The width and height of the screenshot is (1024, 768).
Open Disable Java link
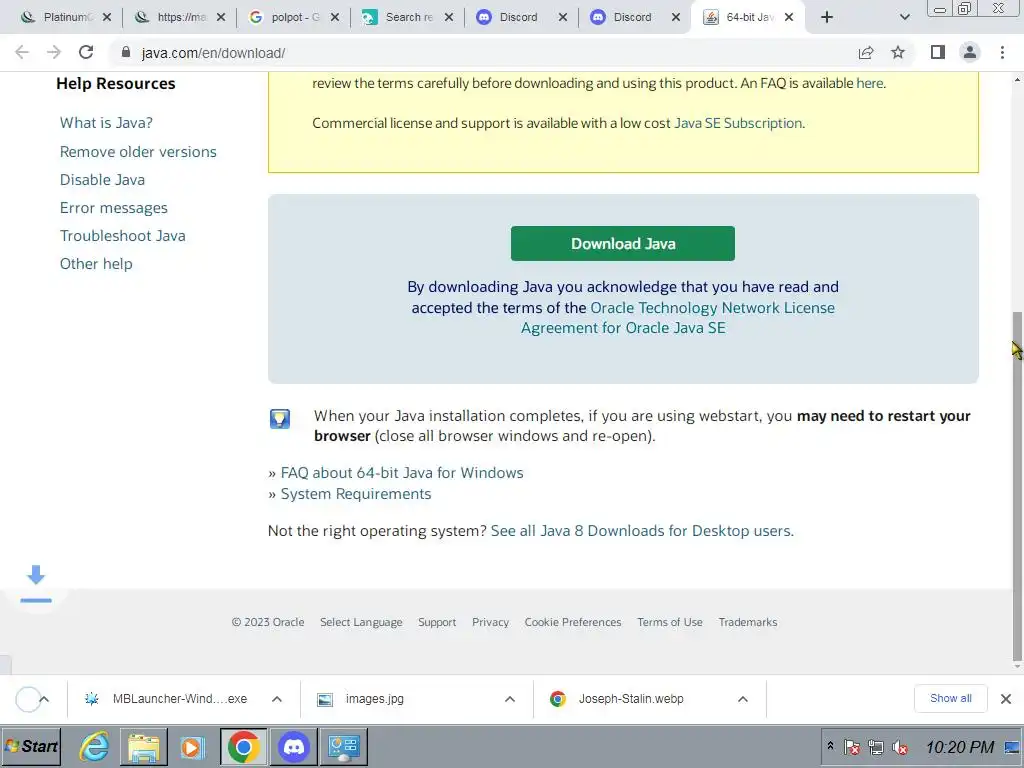pos(102,180)
